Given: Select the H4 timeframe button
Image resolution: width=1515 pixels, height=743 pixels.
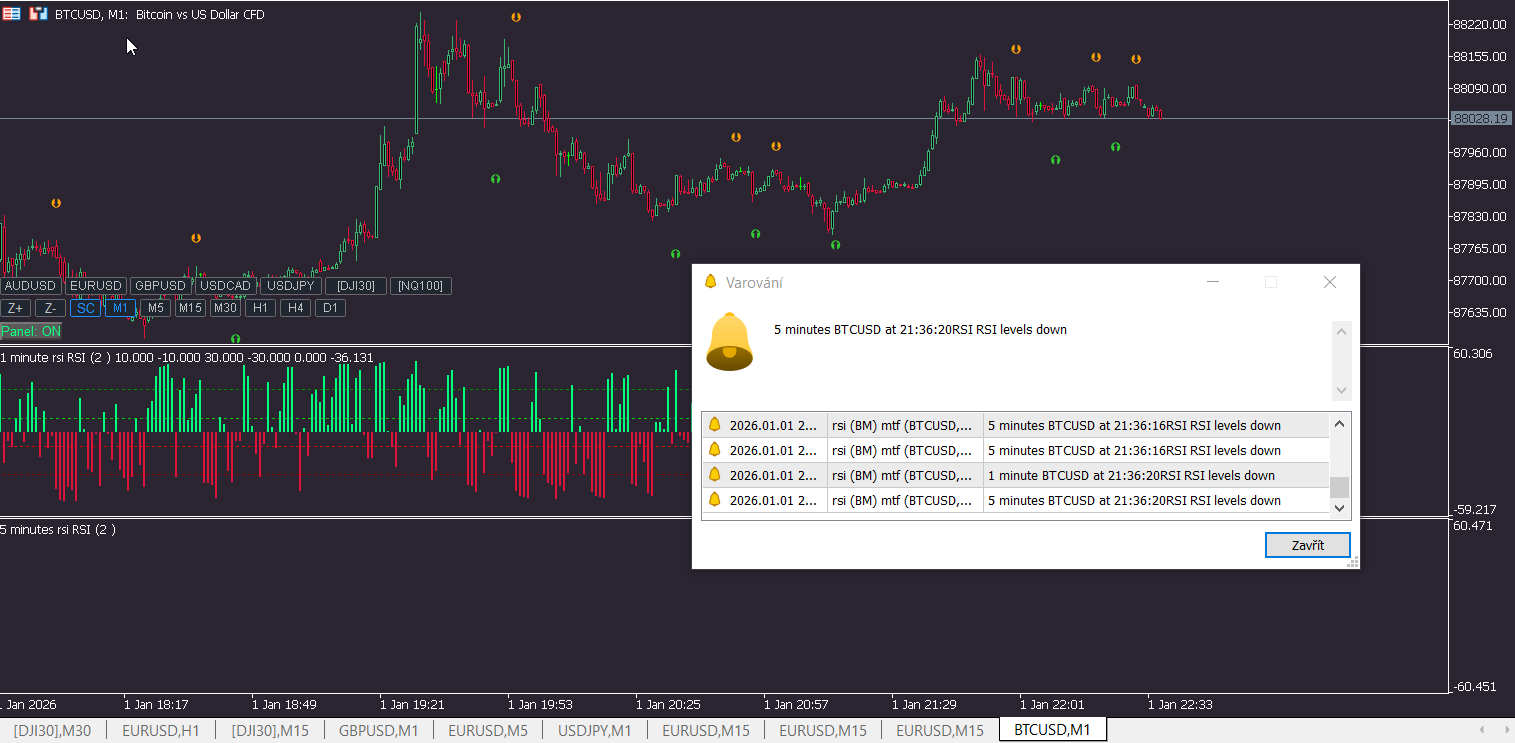Looking at the screenshot, I should coord(295,308).
